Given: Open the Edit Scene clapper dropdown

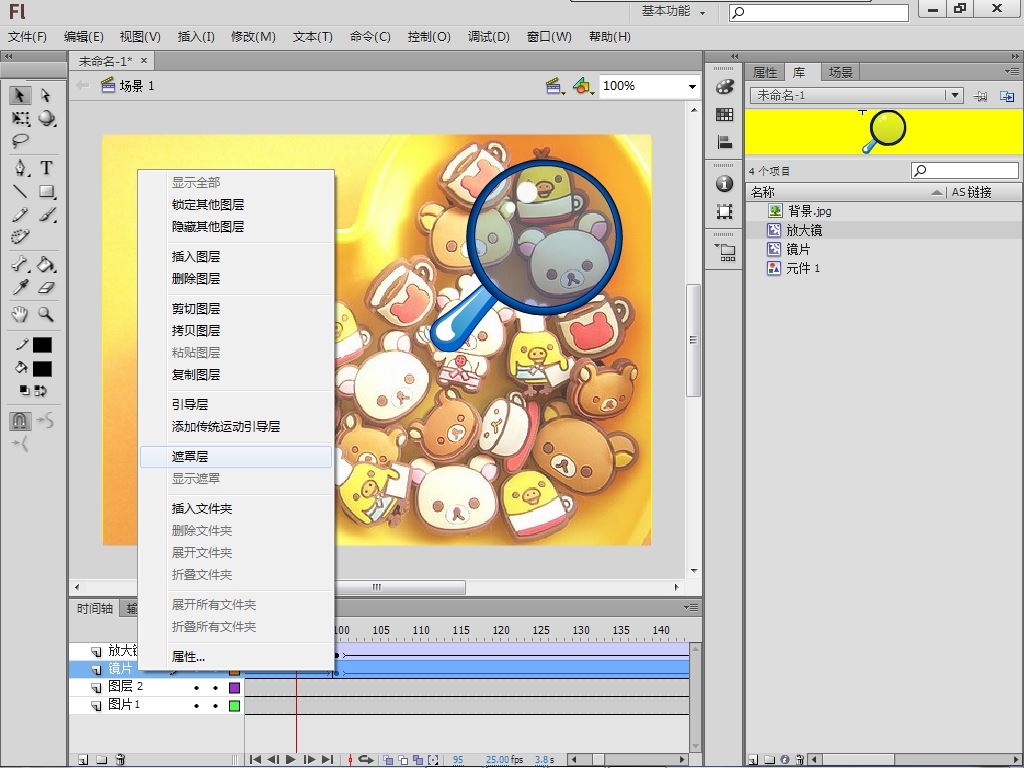Looking at the screenshot, I should (555, 86).
